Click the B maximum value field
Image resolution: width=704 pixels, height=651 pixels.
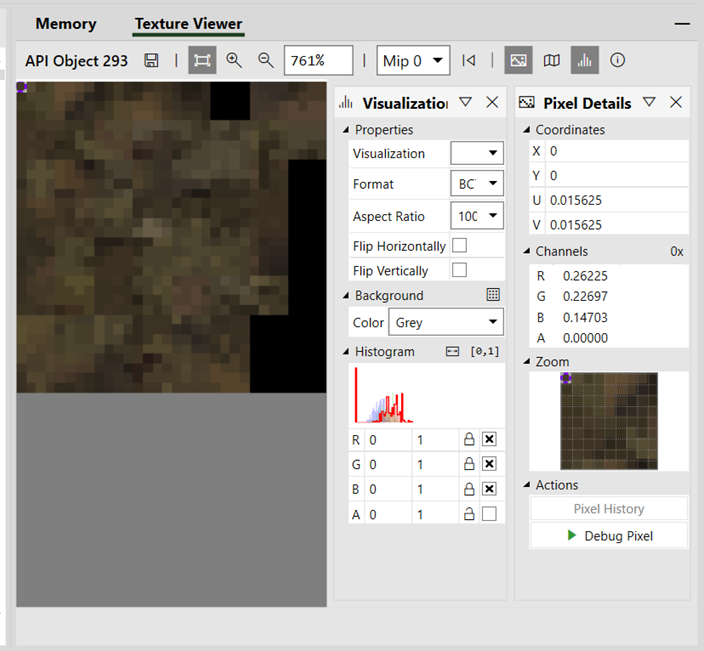click(x=436, y=489)
